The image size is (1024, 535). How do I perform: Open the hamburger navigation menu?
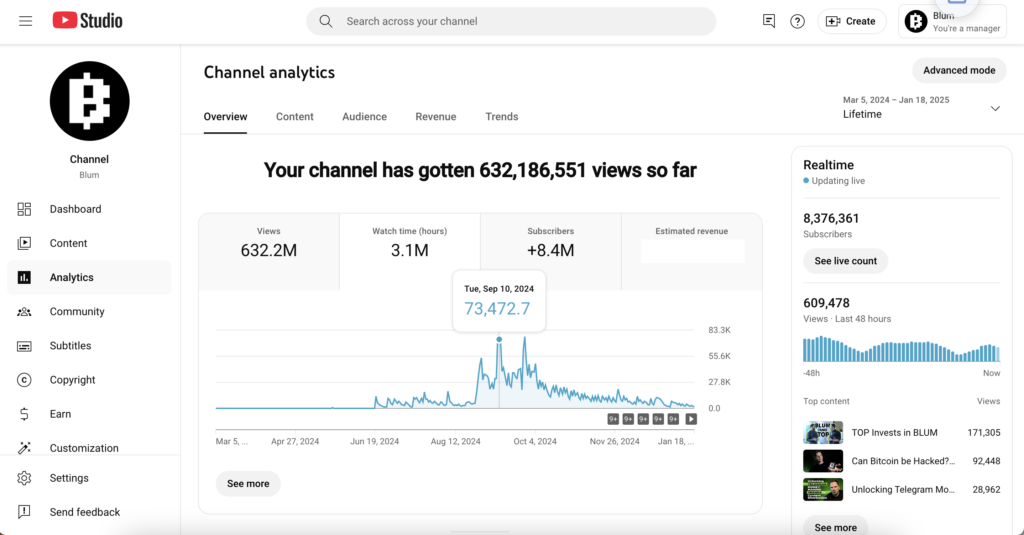point(25,21)
